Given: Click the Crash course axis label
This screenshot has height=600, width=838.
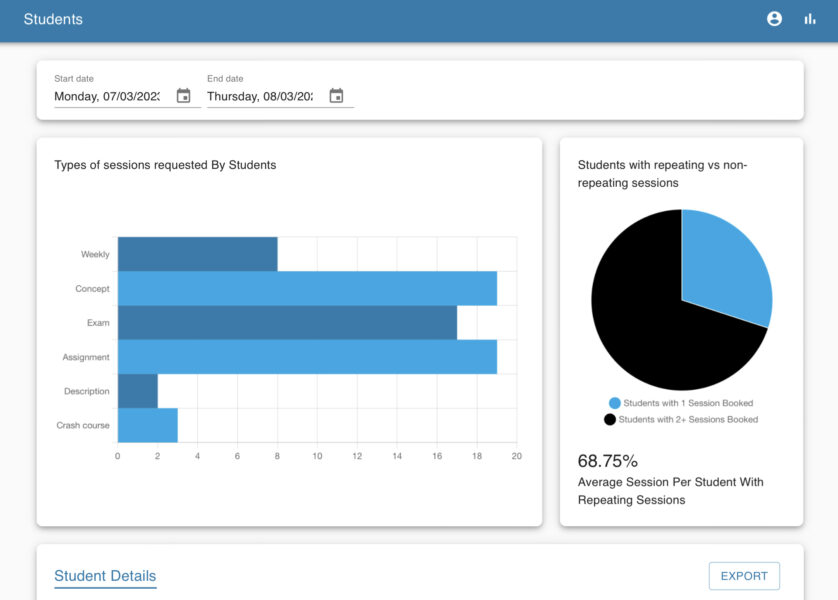Looking at the screenshot, I should point(83,425).
